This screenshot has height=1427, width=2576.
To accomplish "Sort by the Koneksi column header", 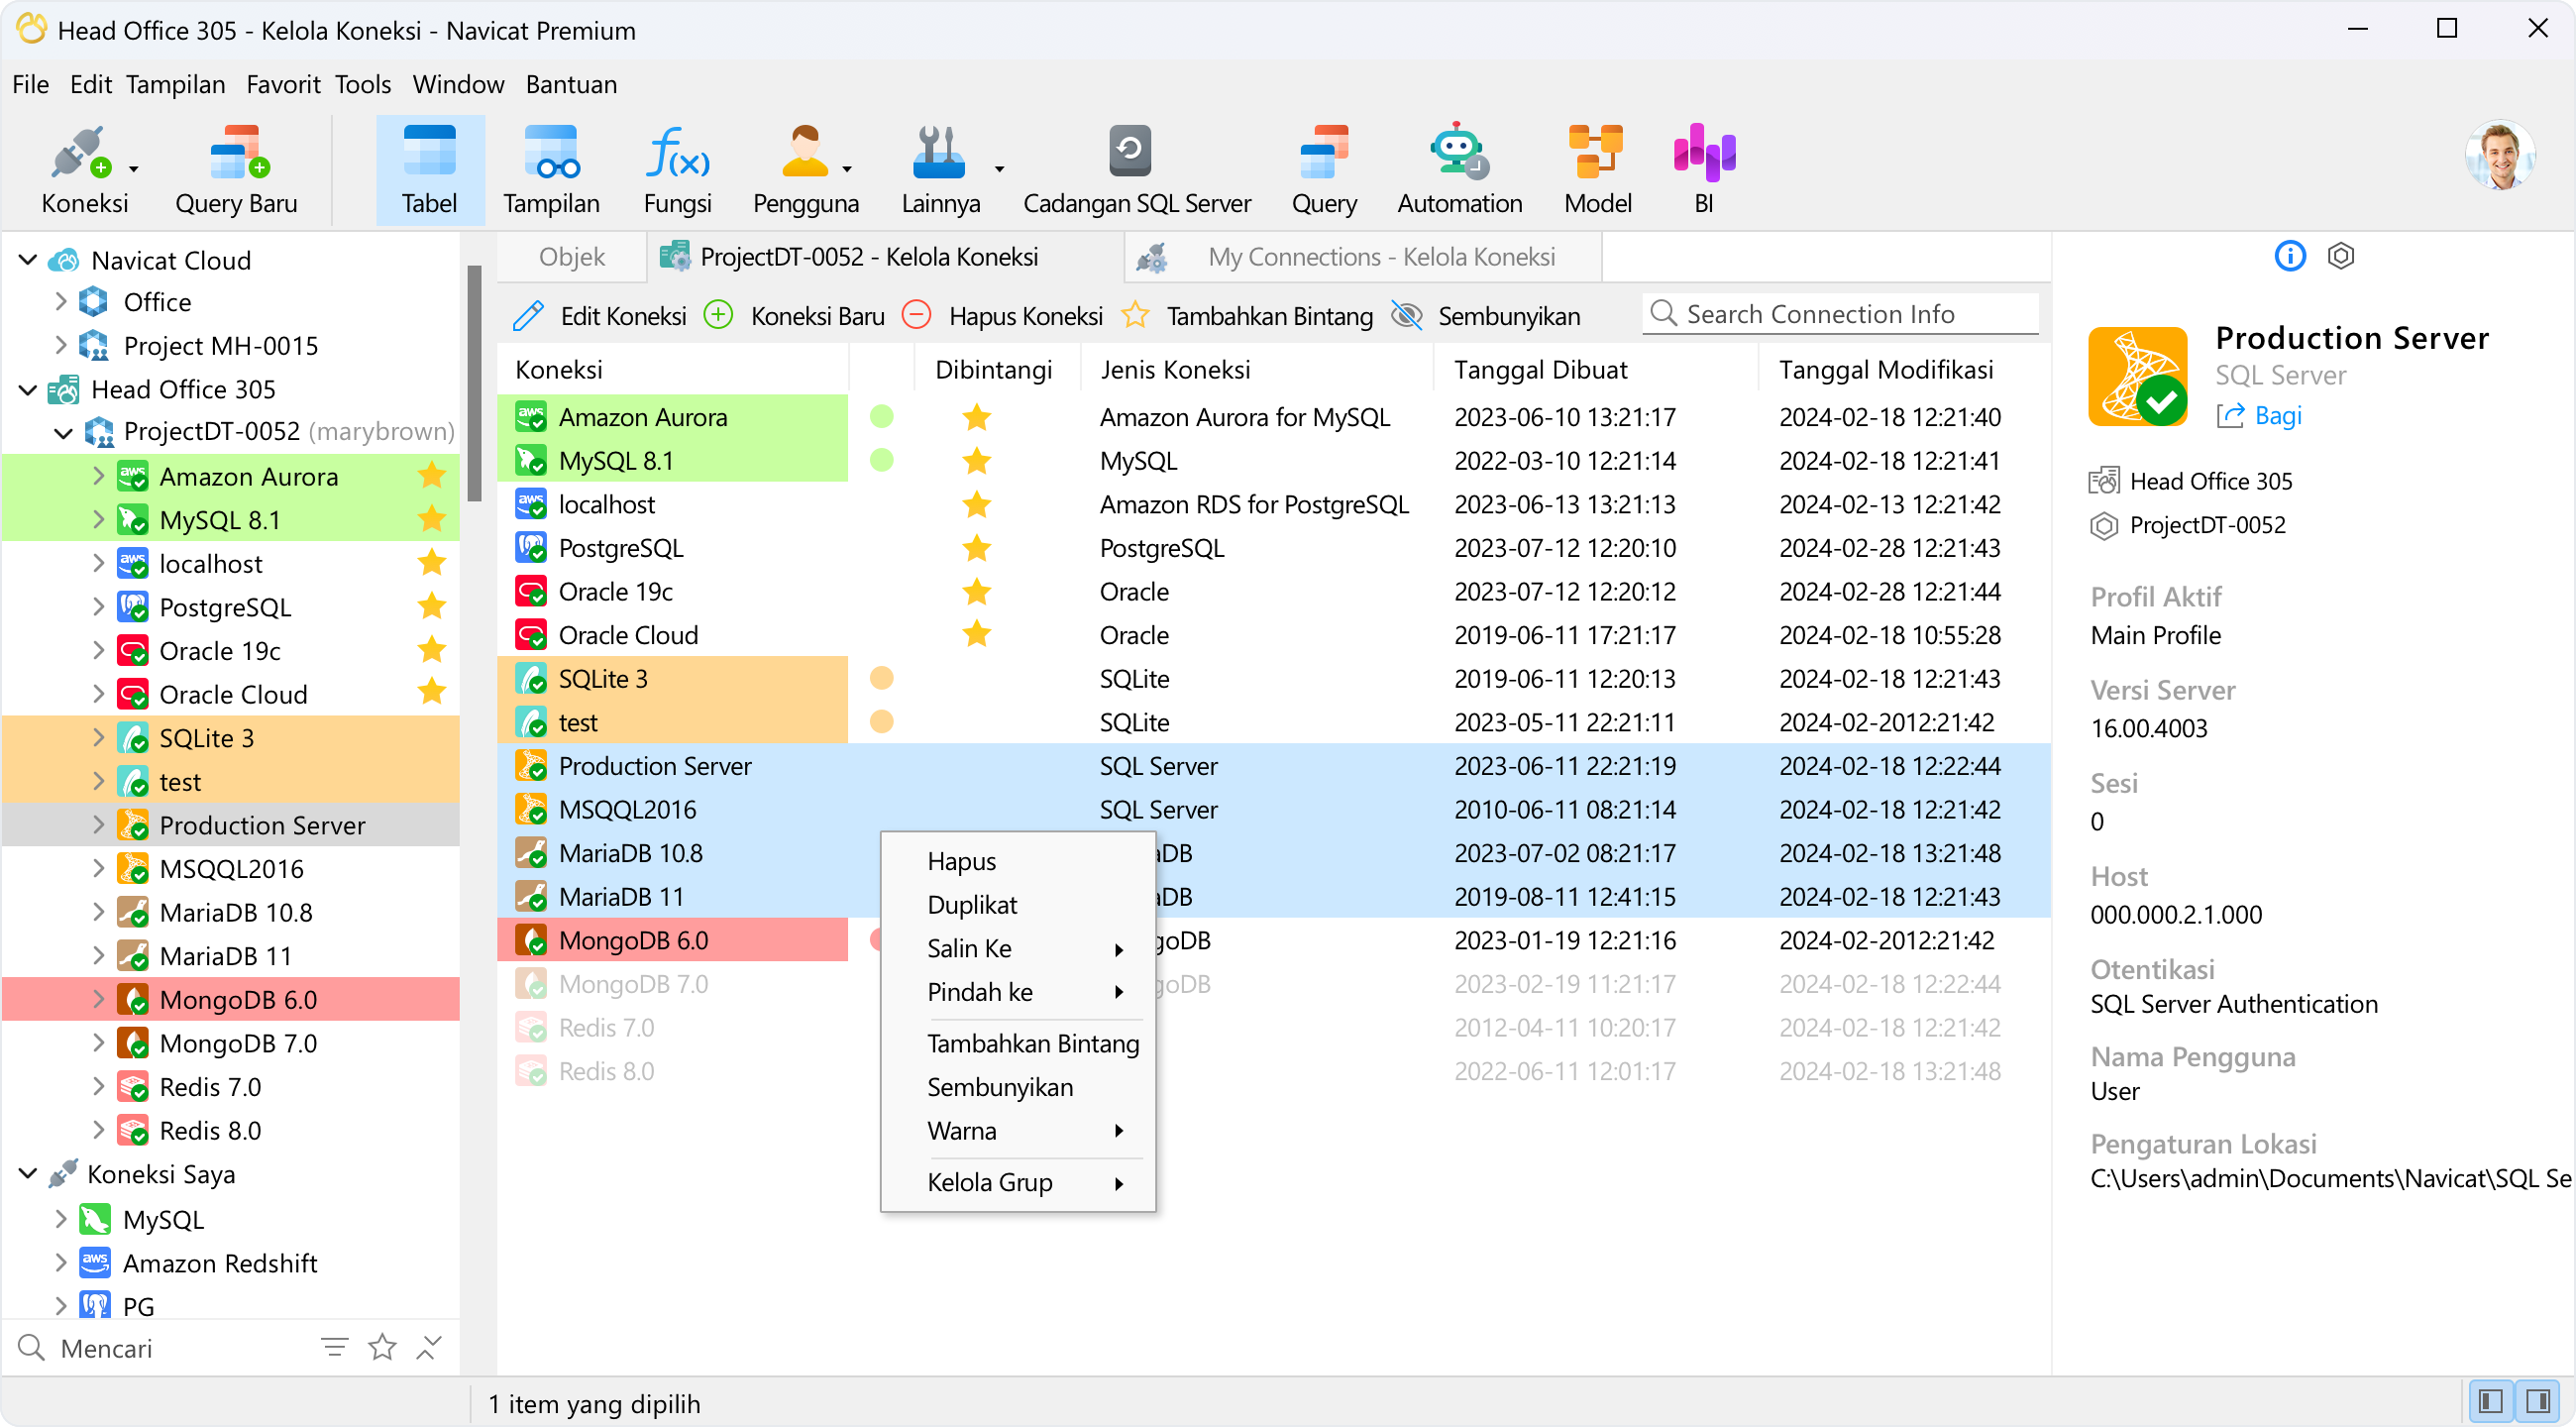I will [x=673, y=370].
